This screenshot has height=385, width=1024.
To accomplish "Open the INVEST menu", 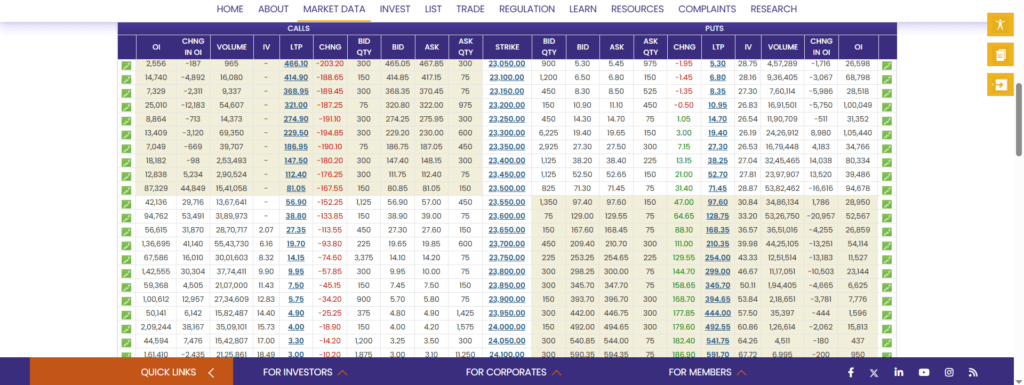I will (394, 9).
